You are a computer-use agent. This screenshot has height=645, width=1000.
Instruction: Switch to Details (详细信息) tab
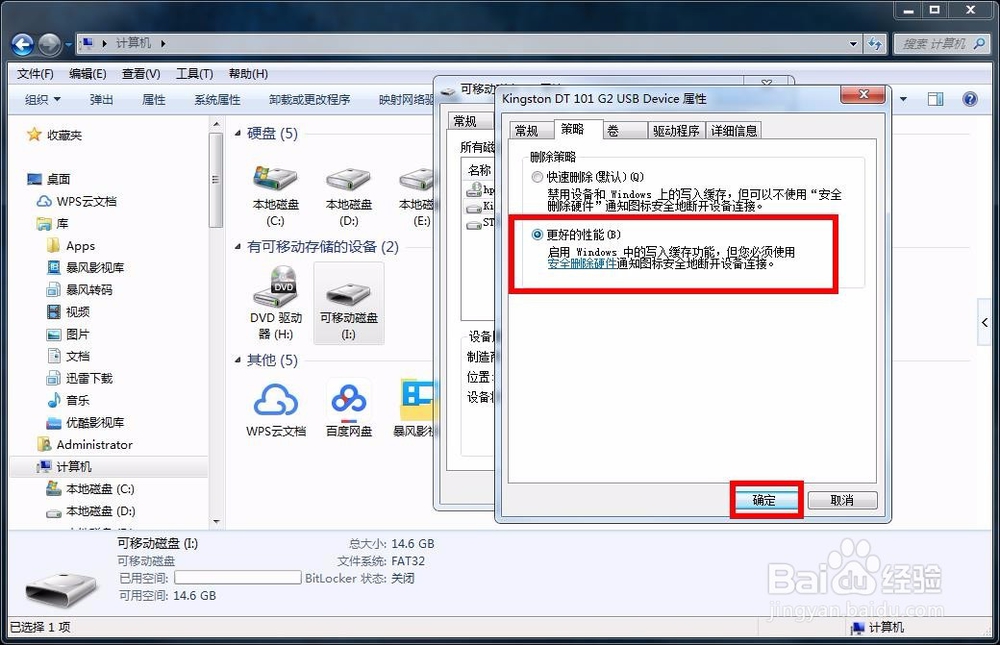[x=734, y=131]
